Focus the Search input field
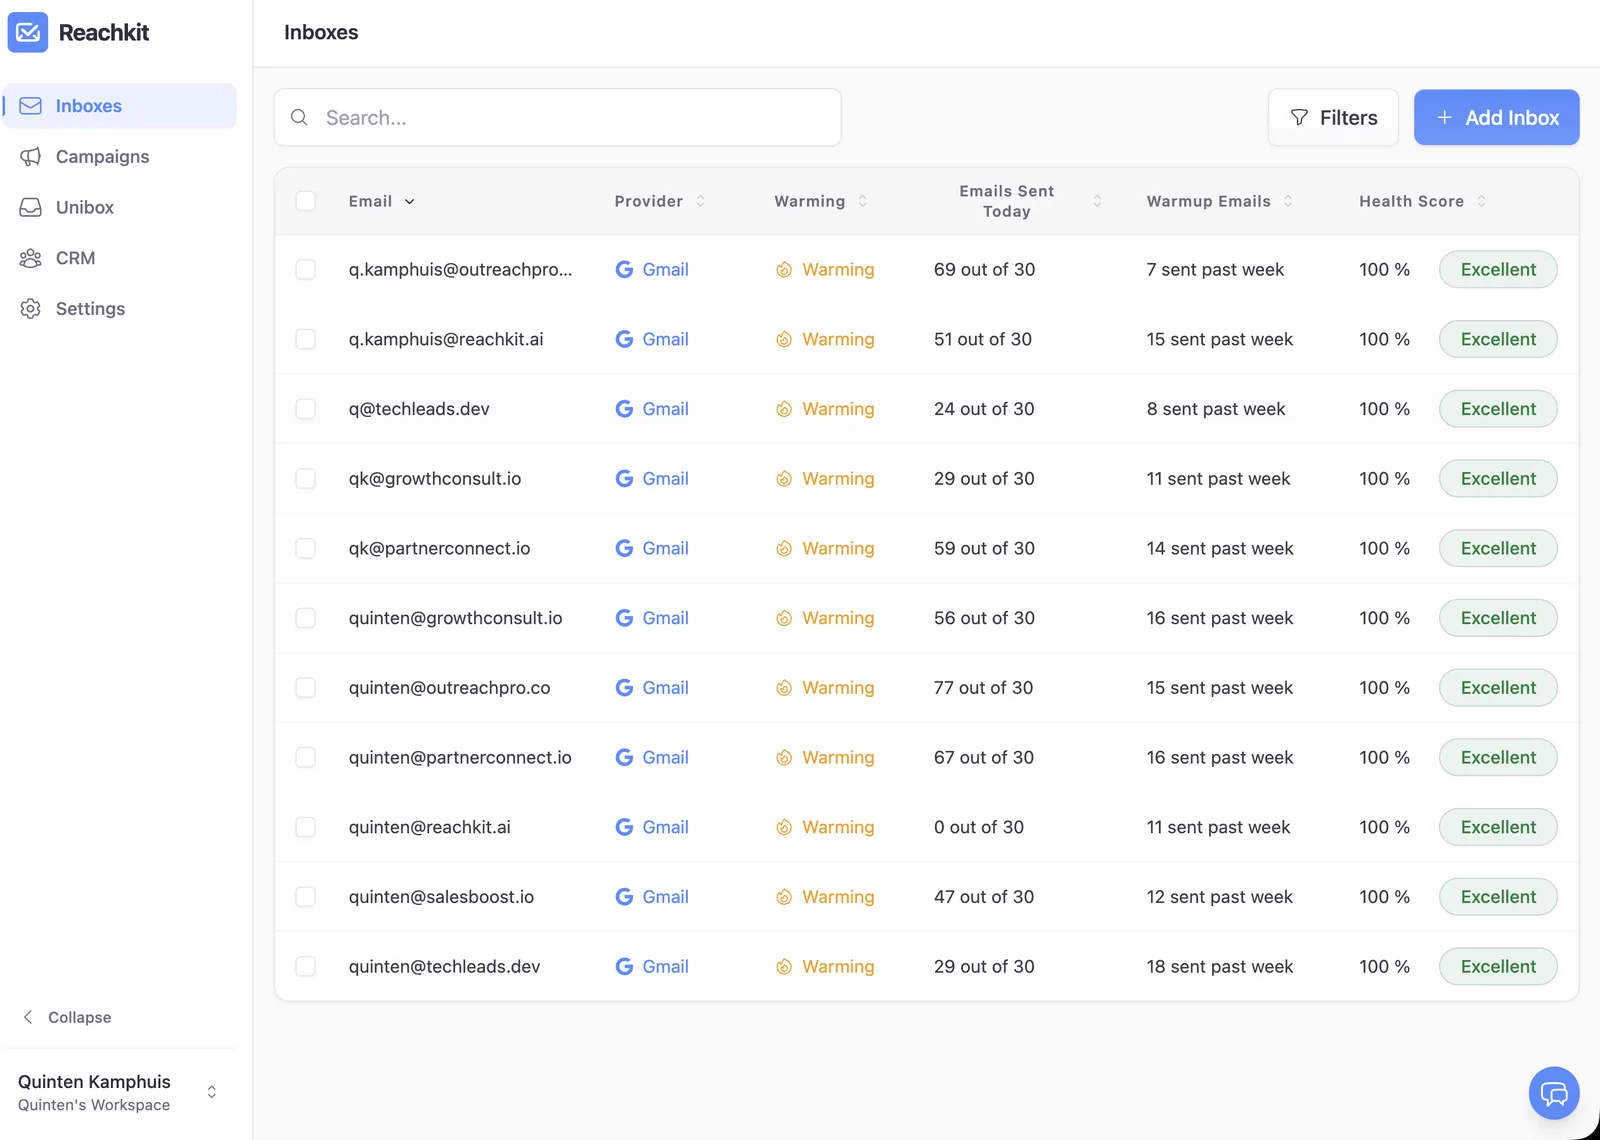 558,118
